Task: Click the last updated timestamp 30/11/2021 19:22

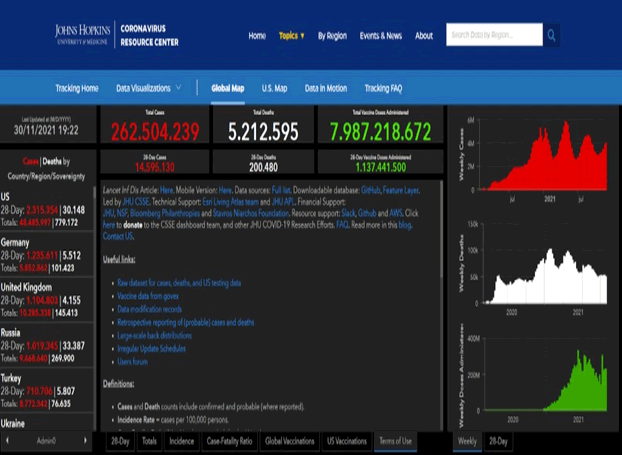Action: coord(46,130)
